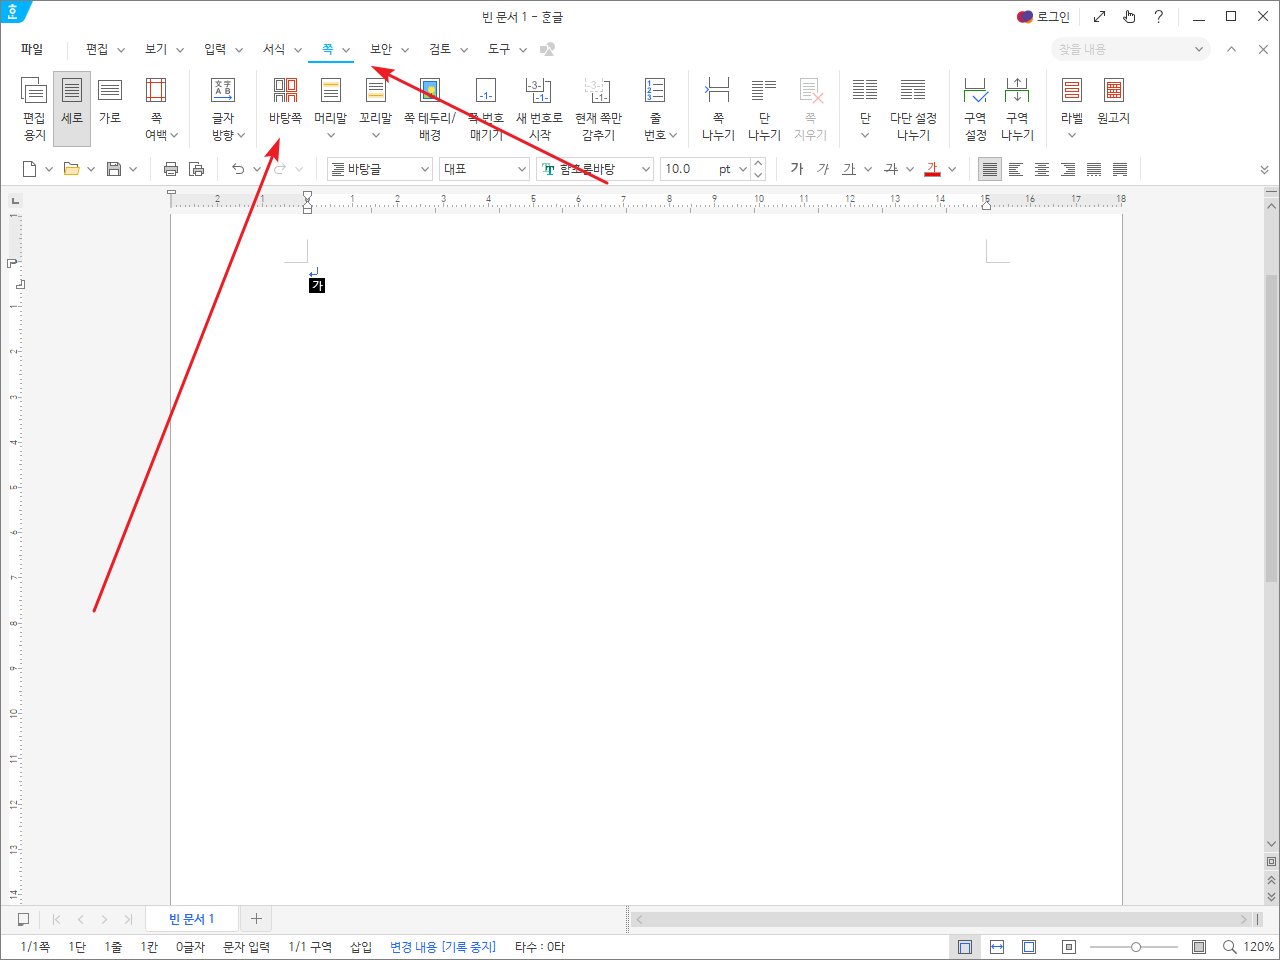Image resolution: width=1280 pixels, height=960 pixels.
Task: Go to next page with double-down arrows
Action: click(1272, 897)
